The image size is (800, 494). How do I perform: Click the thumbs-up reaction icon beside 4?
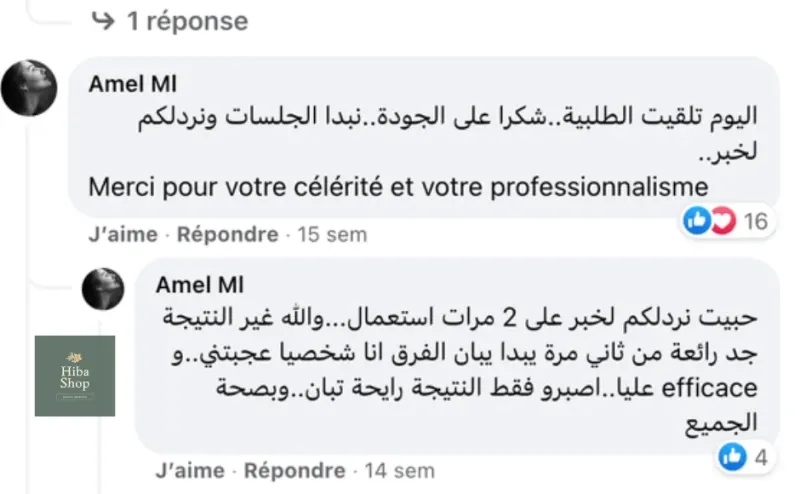pyautogui.click(x=732, y=457)
